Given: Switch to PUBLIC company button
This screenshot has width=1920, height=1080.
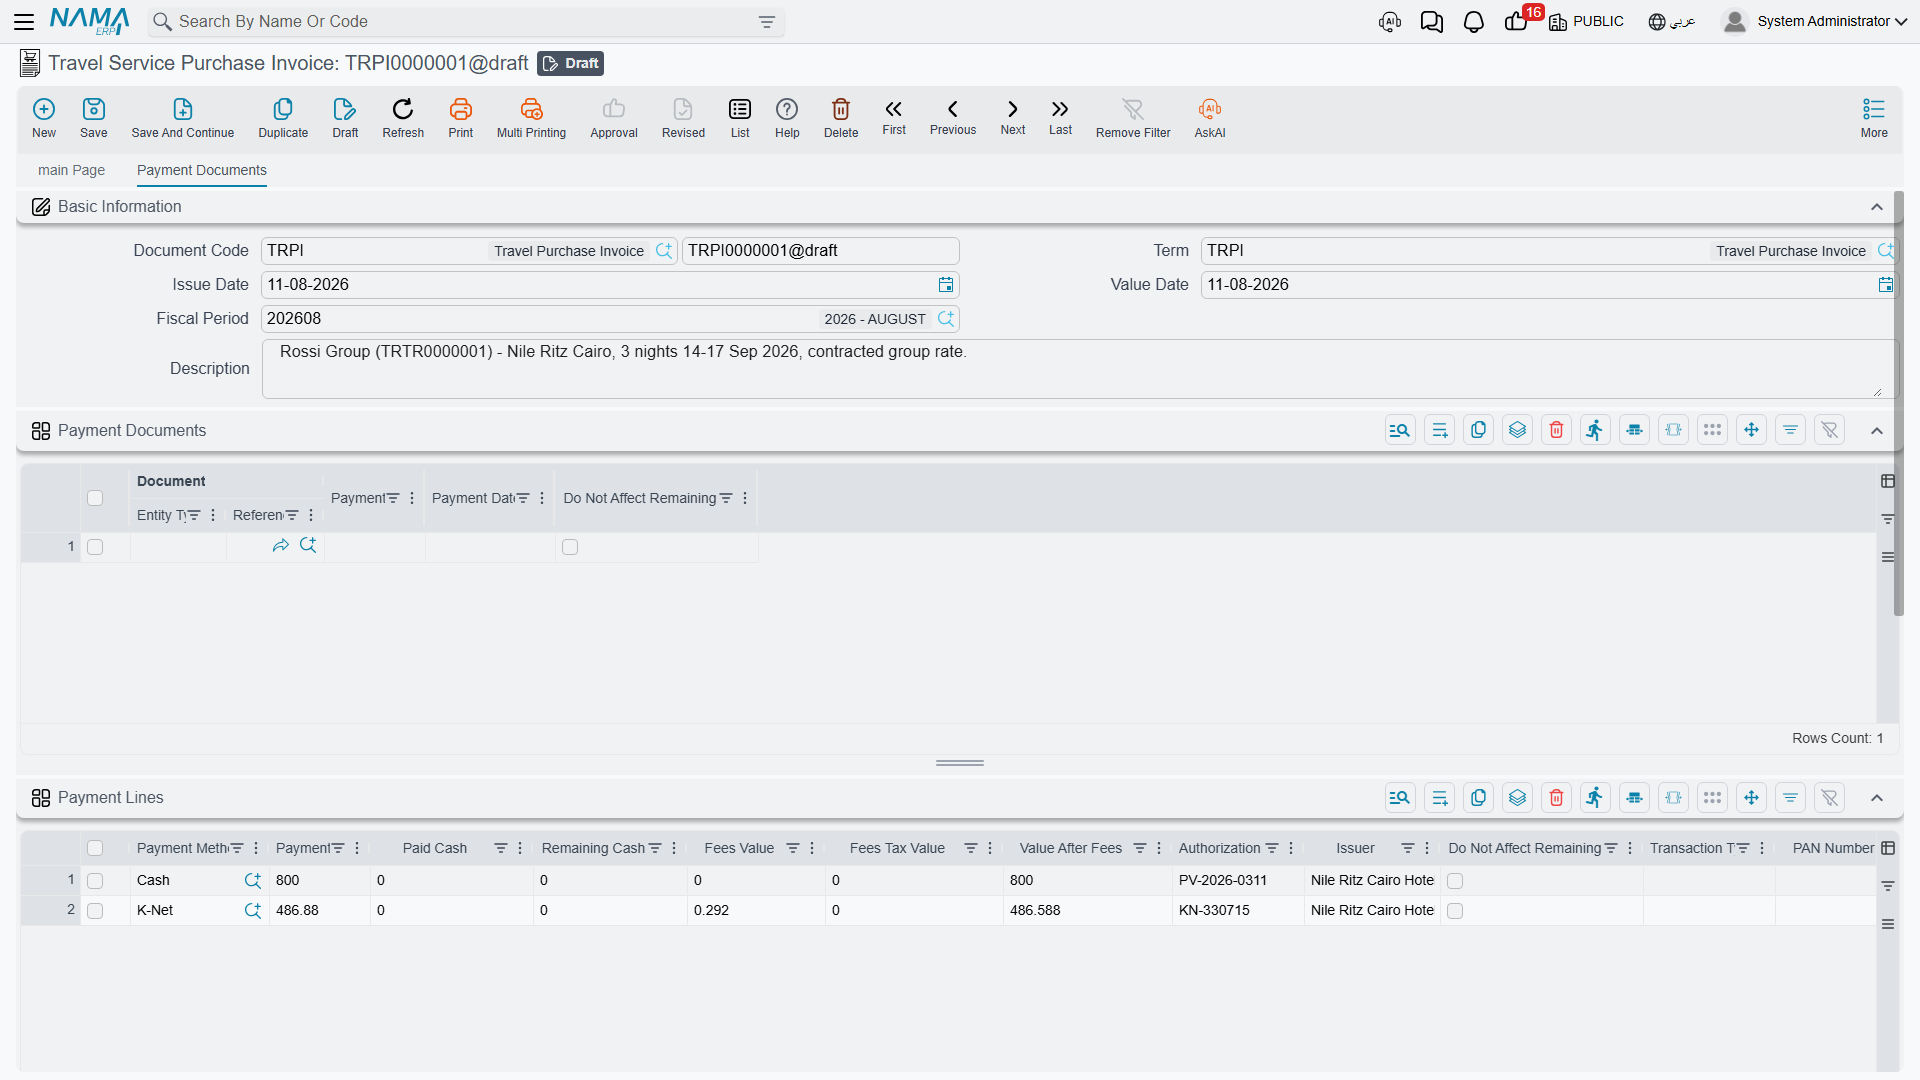Looking at the screenshot, I should click(1587, 22).
